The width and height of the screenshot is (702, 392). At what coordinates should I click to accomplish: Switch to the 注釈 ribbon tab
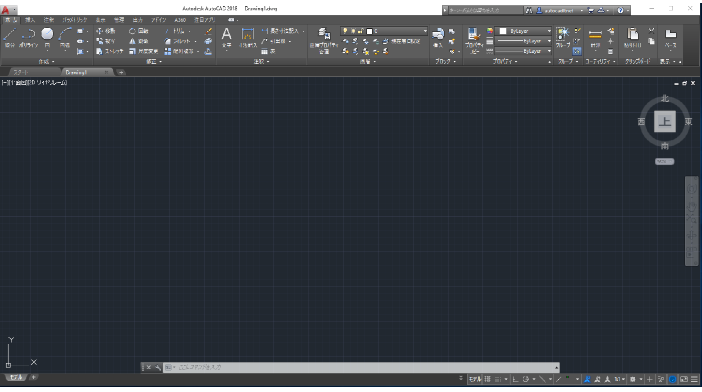[48, 20]
